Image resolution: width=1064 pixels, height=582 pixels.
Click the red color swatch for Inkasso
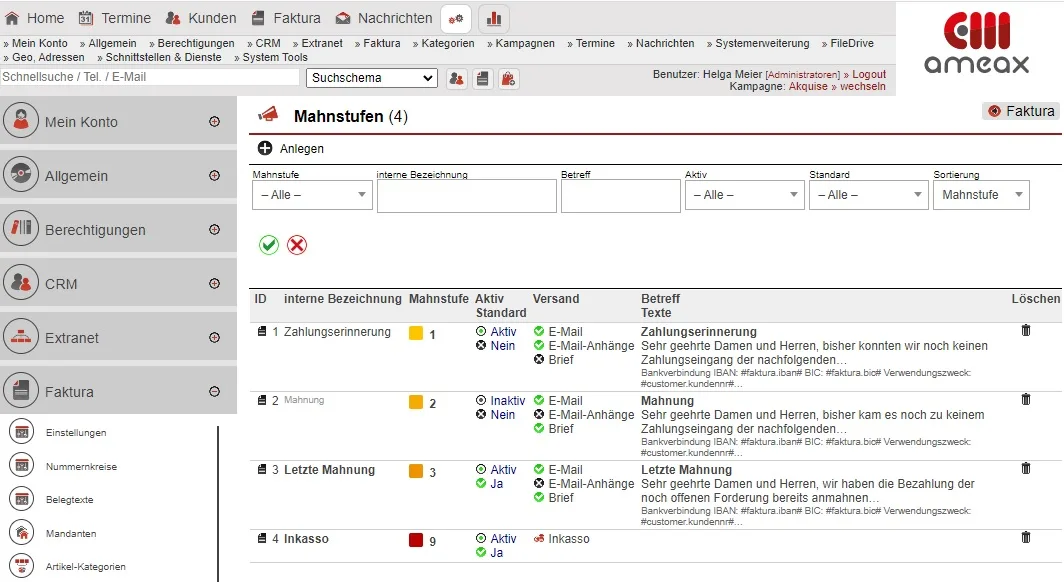(x=416, y=540)
